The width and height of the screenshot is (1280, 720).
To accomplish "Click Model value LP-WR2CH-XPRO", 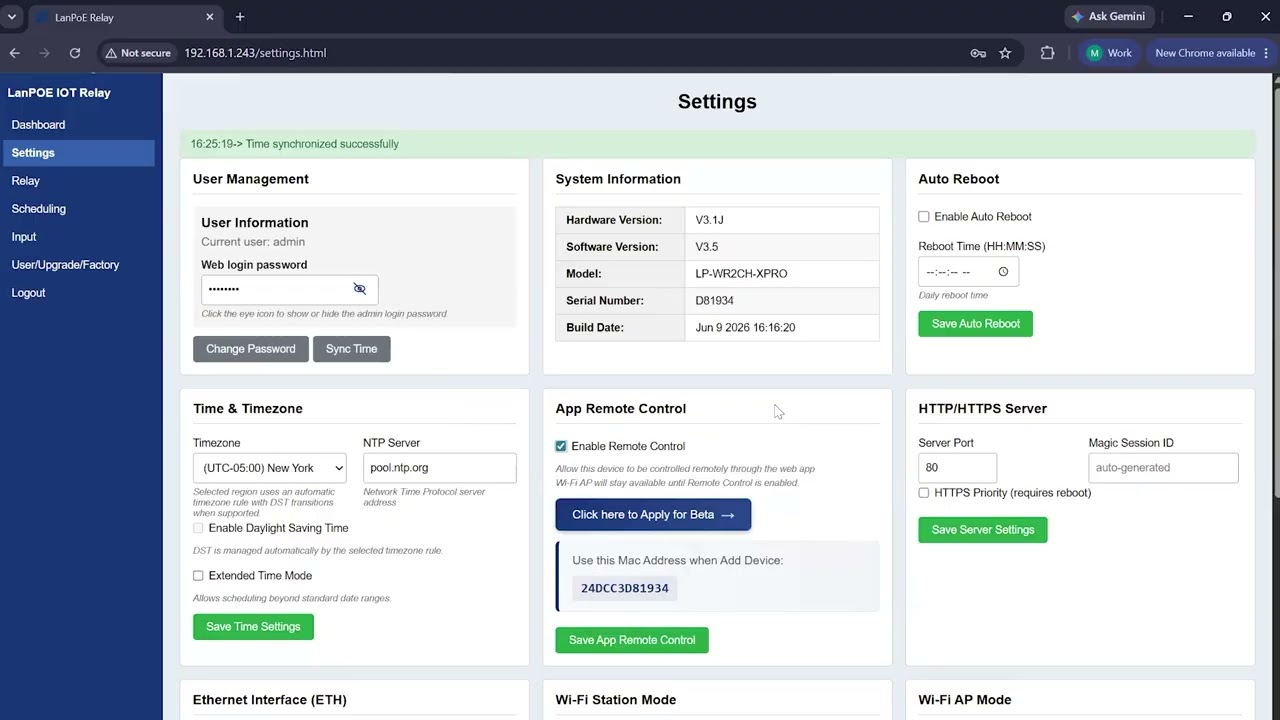I will pos(742,274).
